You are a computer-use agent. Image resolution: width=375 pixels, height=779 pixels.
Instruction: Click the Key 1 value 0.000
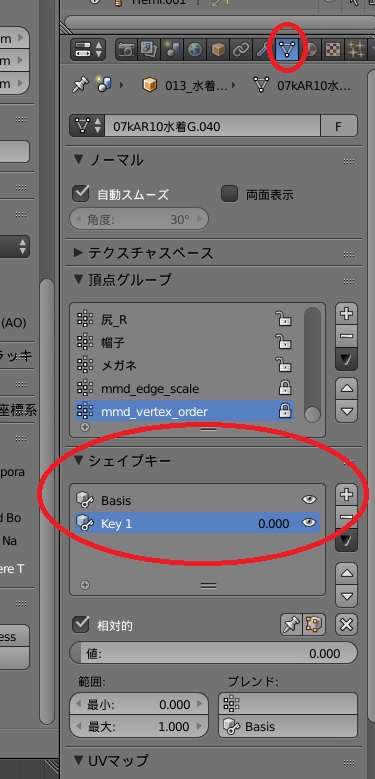[274, 523]
